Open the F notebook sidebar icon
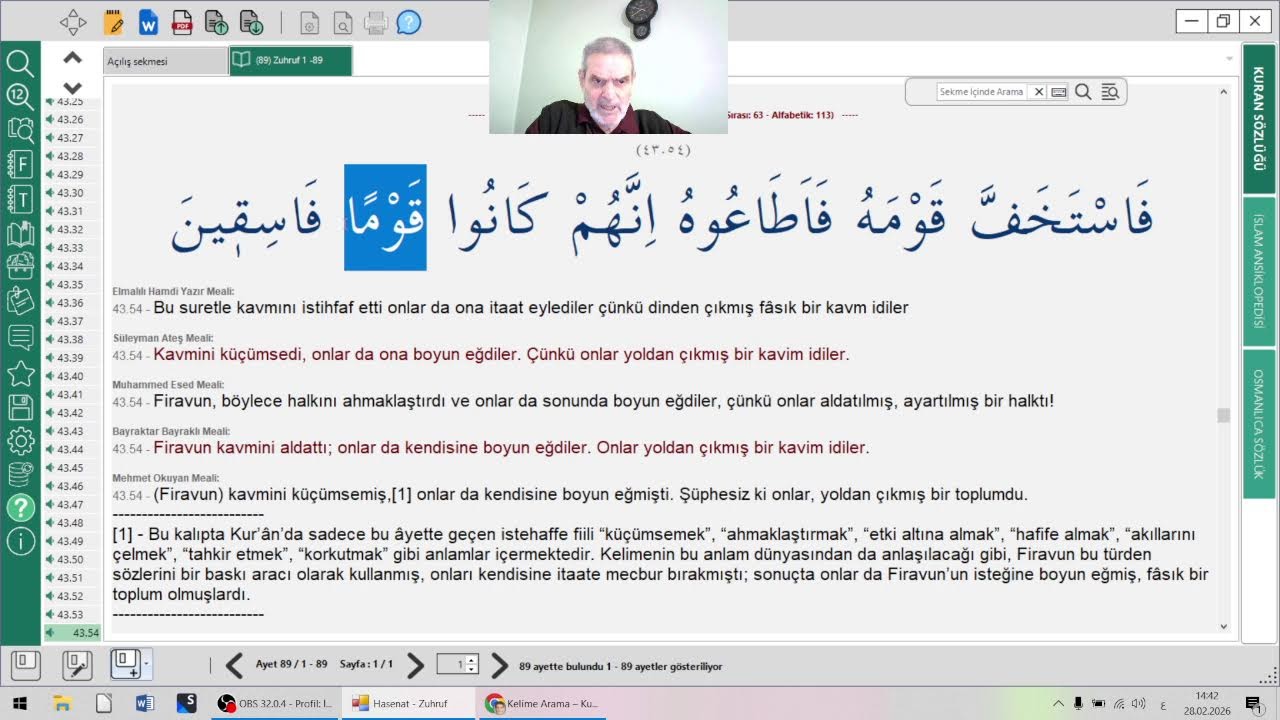The image size is (1280, 720). pyautogui.click(x=20, y=163)
